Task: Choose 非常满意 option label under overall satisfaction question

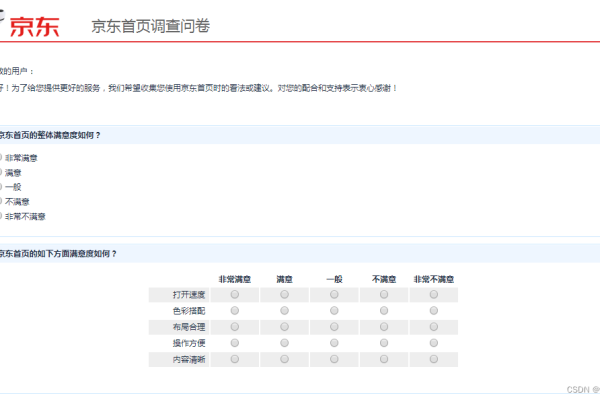Action: [x=21, y=158]
